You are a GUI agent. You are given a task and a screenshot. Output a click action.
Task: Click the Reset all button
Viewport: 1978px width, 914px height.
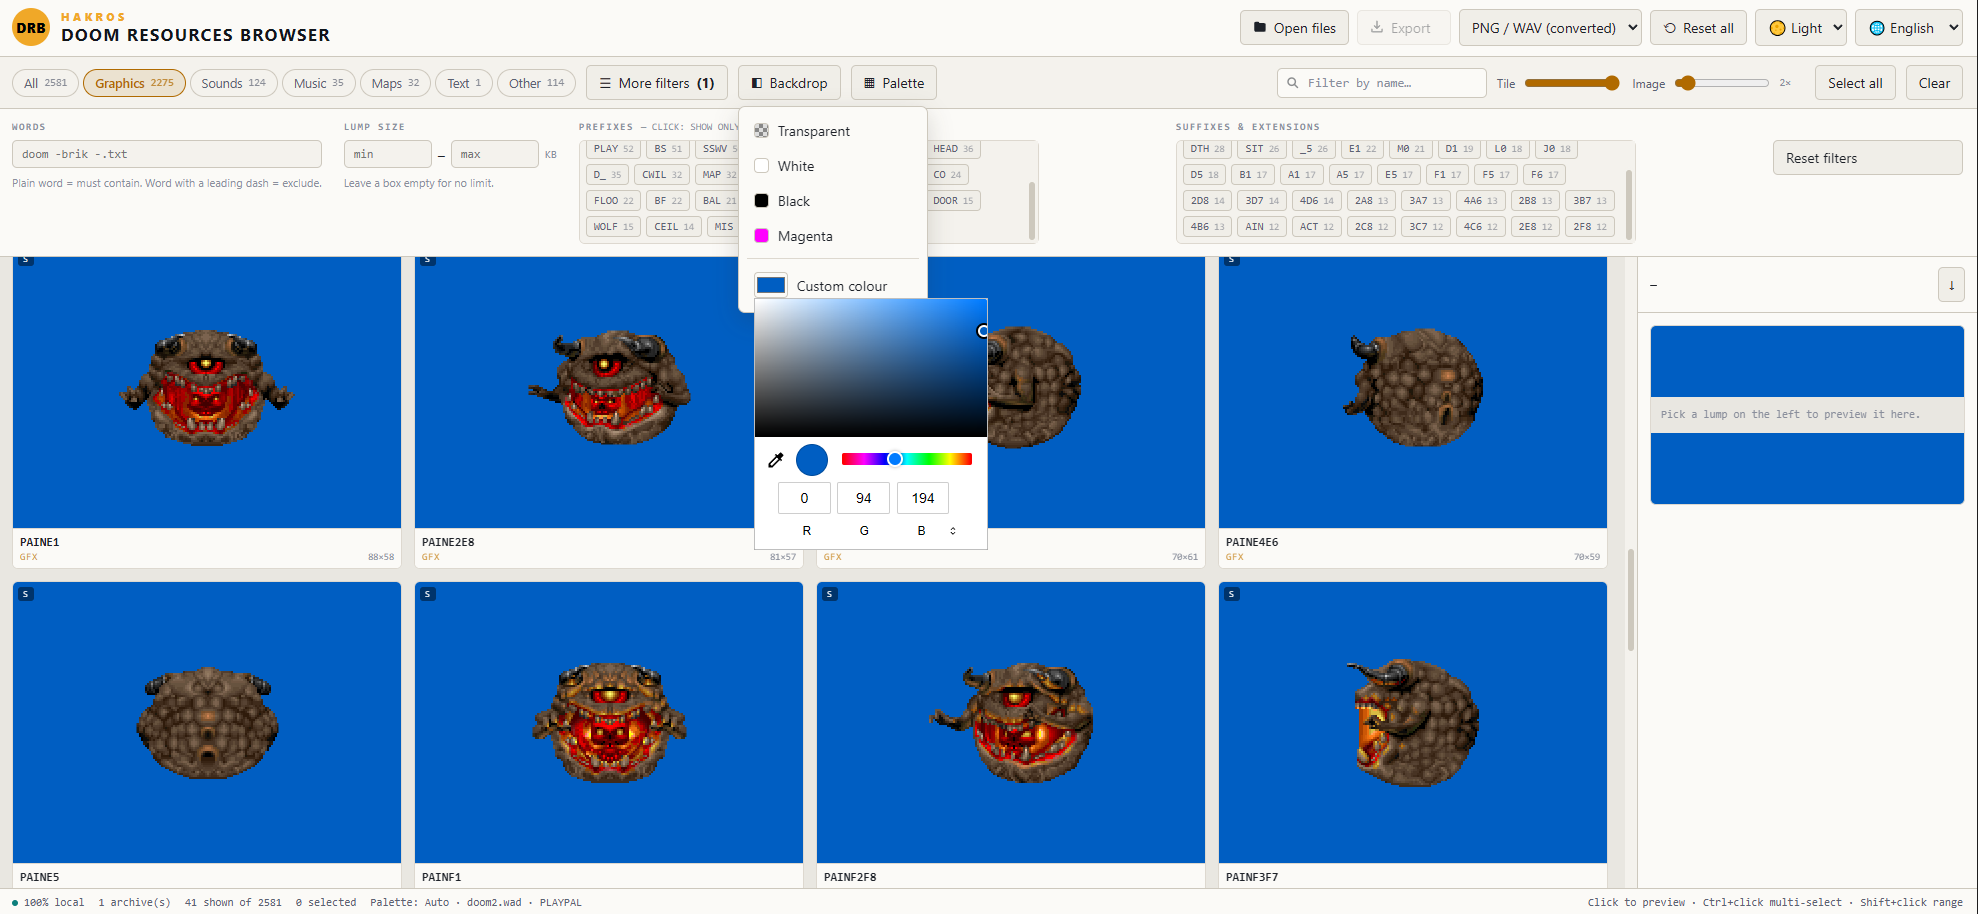(1698, 28)
